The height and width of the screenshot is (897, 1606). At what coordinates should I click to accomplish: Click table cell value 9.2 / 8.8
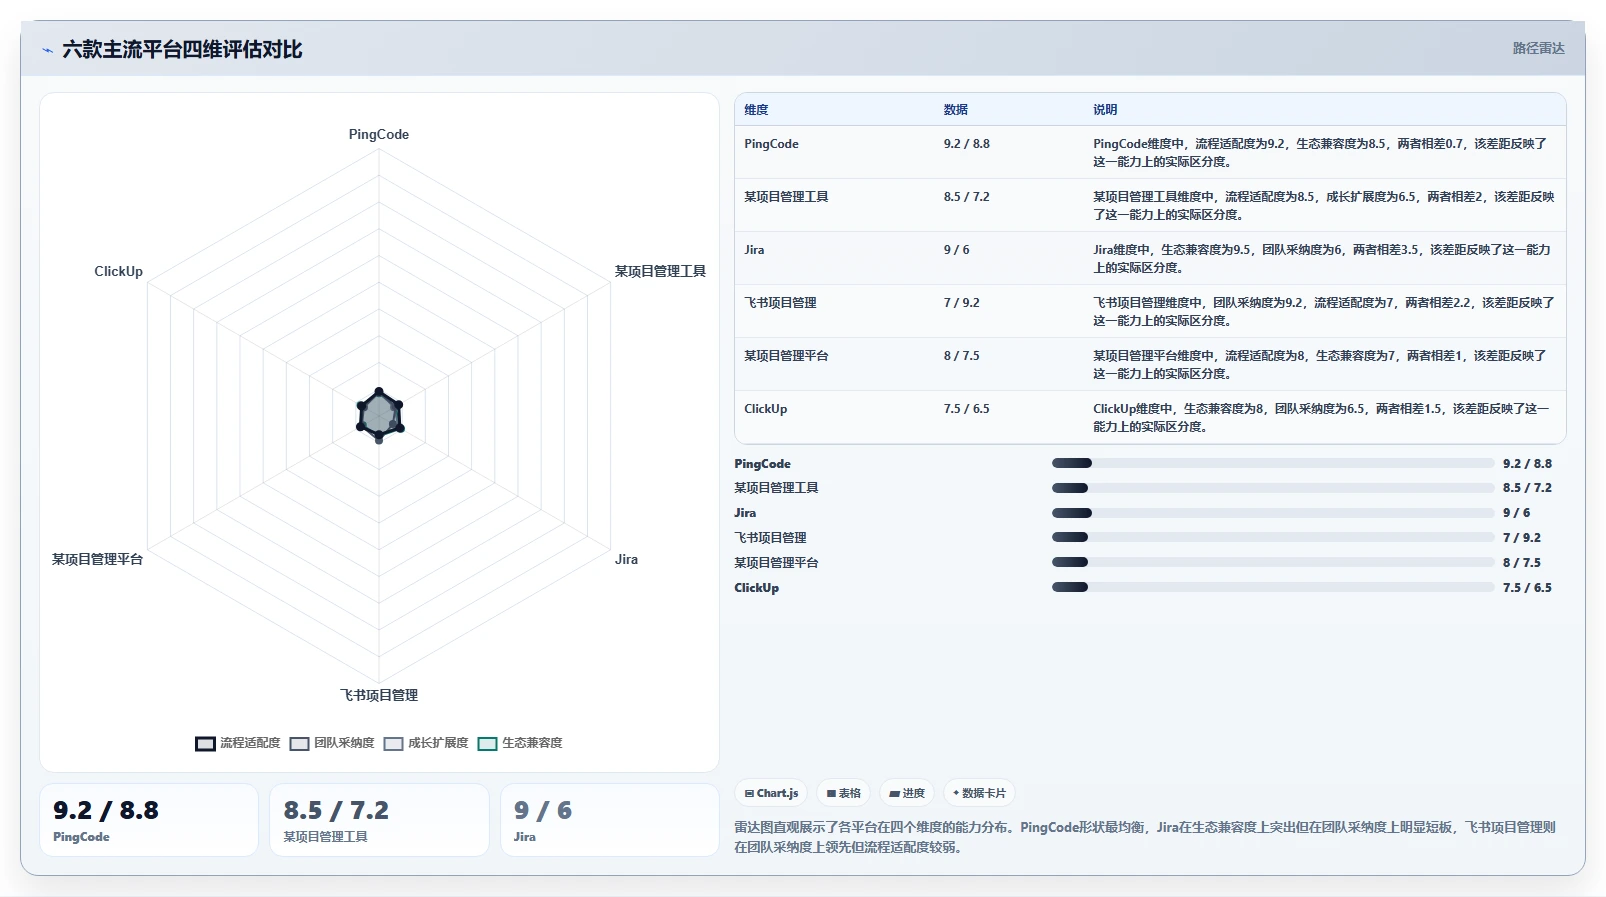coord(967,144)
